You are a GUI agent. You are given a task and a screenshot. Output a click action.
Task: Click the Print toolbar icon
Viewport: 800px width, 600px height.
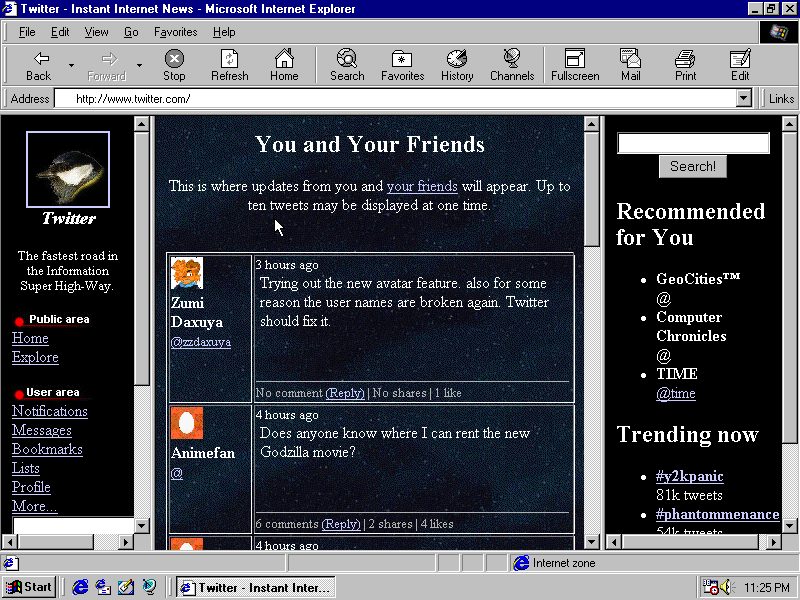coord(685,65)
